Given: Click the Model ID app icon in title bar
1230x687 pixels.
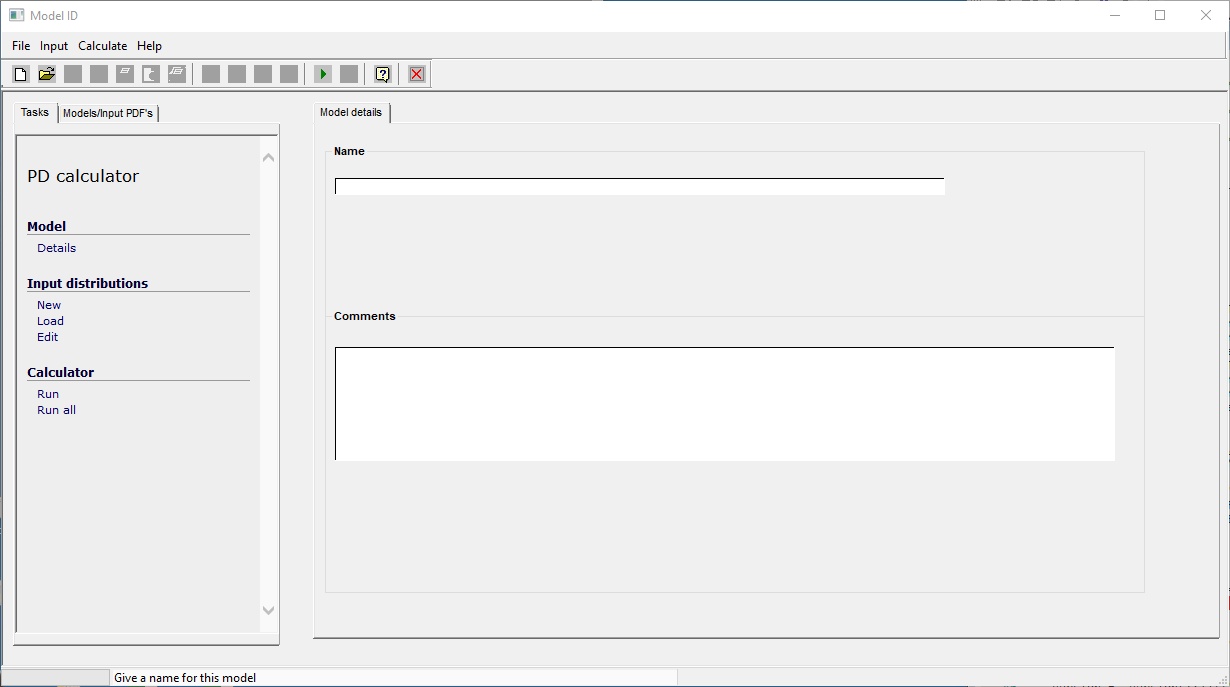Looking at the screenshot, I should click(16, 15).
